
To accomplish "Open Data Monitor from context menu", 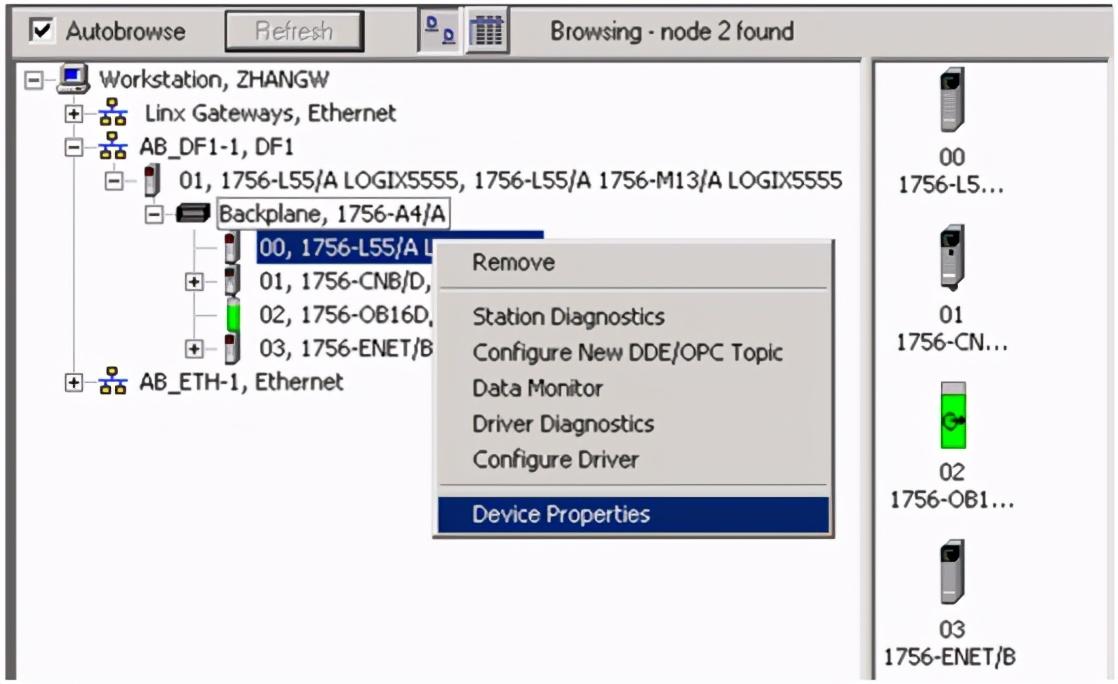I will pos(633,388).
